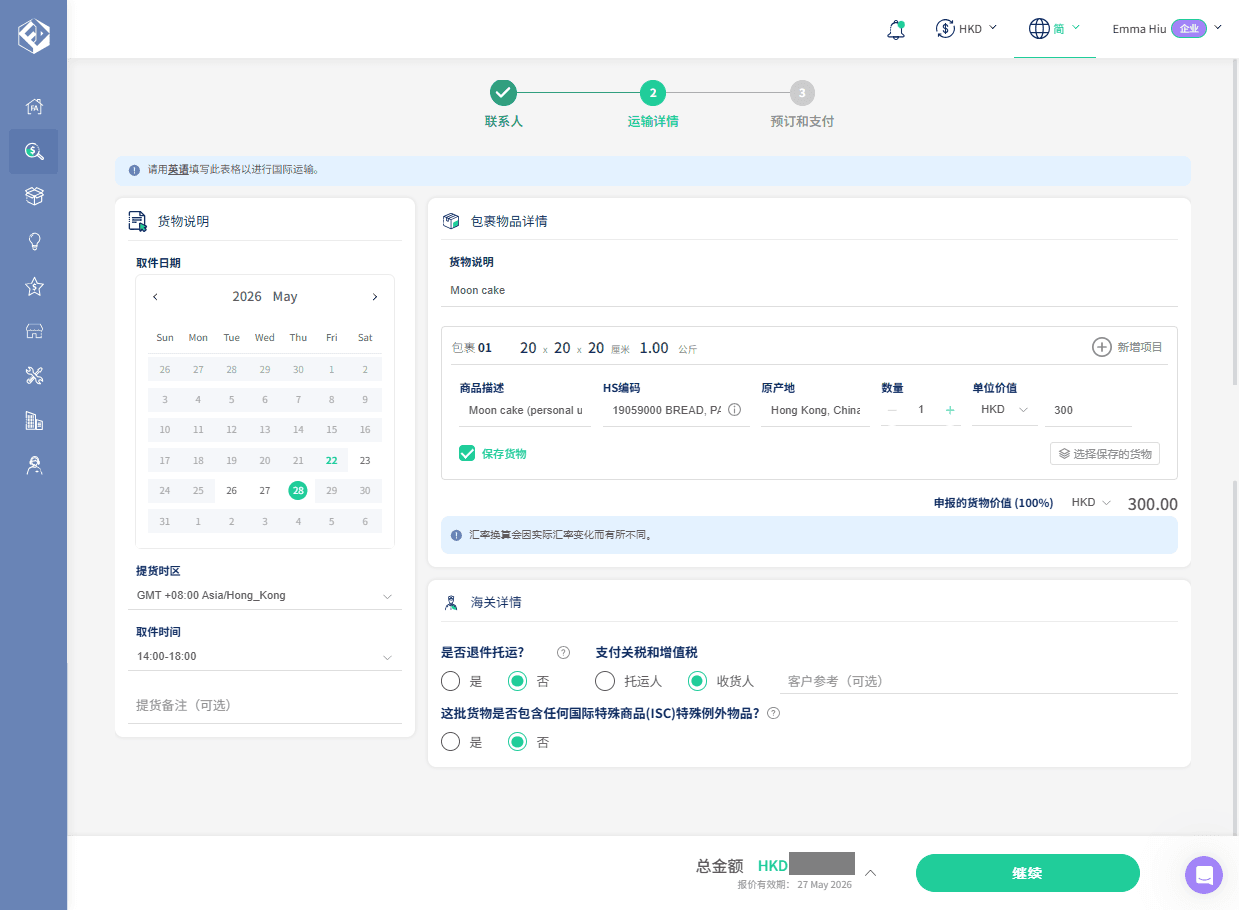Click the 继续 continue button
Image resolution: width=1240 pixels, height=910 pixels.
1028,873
